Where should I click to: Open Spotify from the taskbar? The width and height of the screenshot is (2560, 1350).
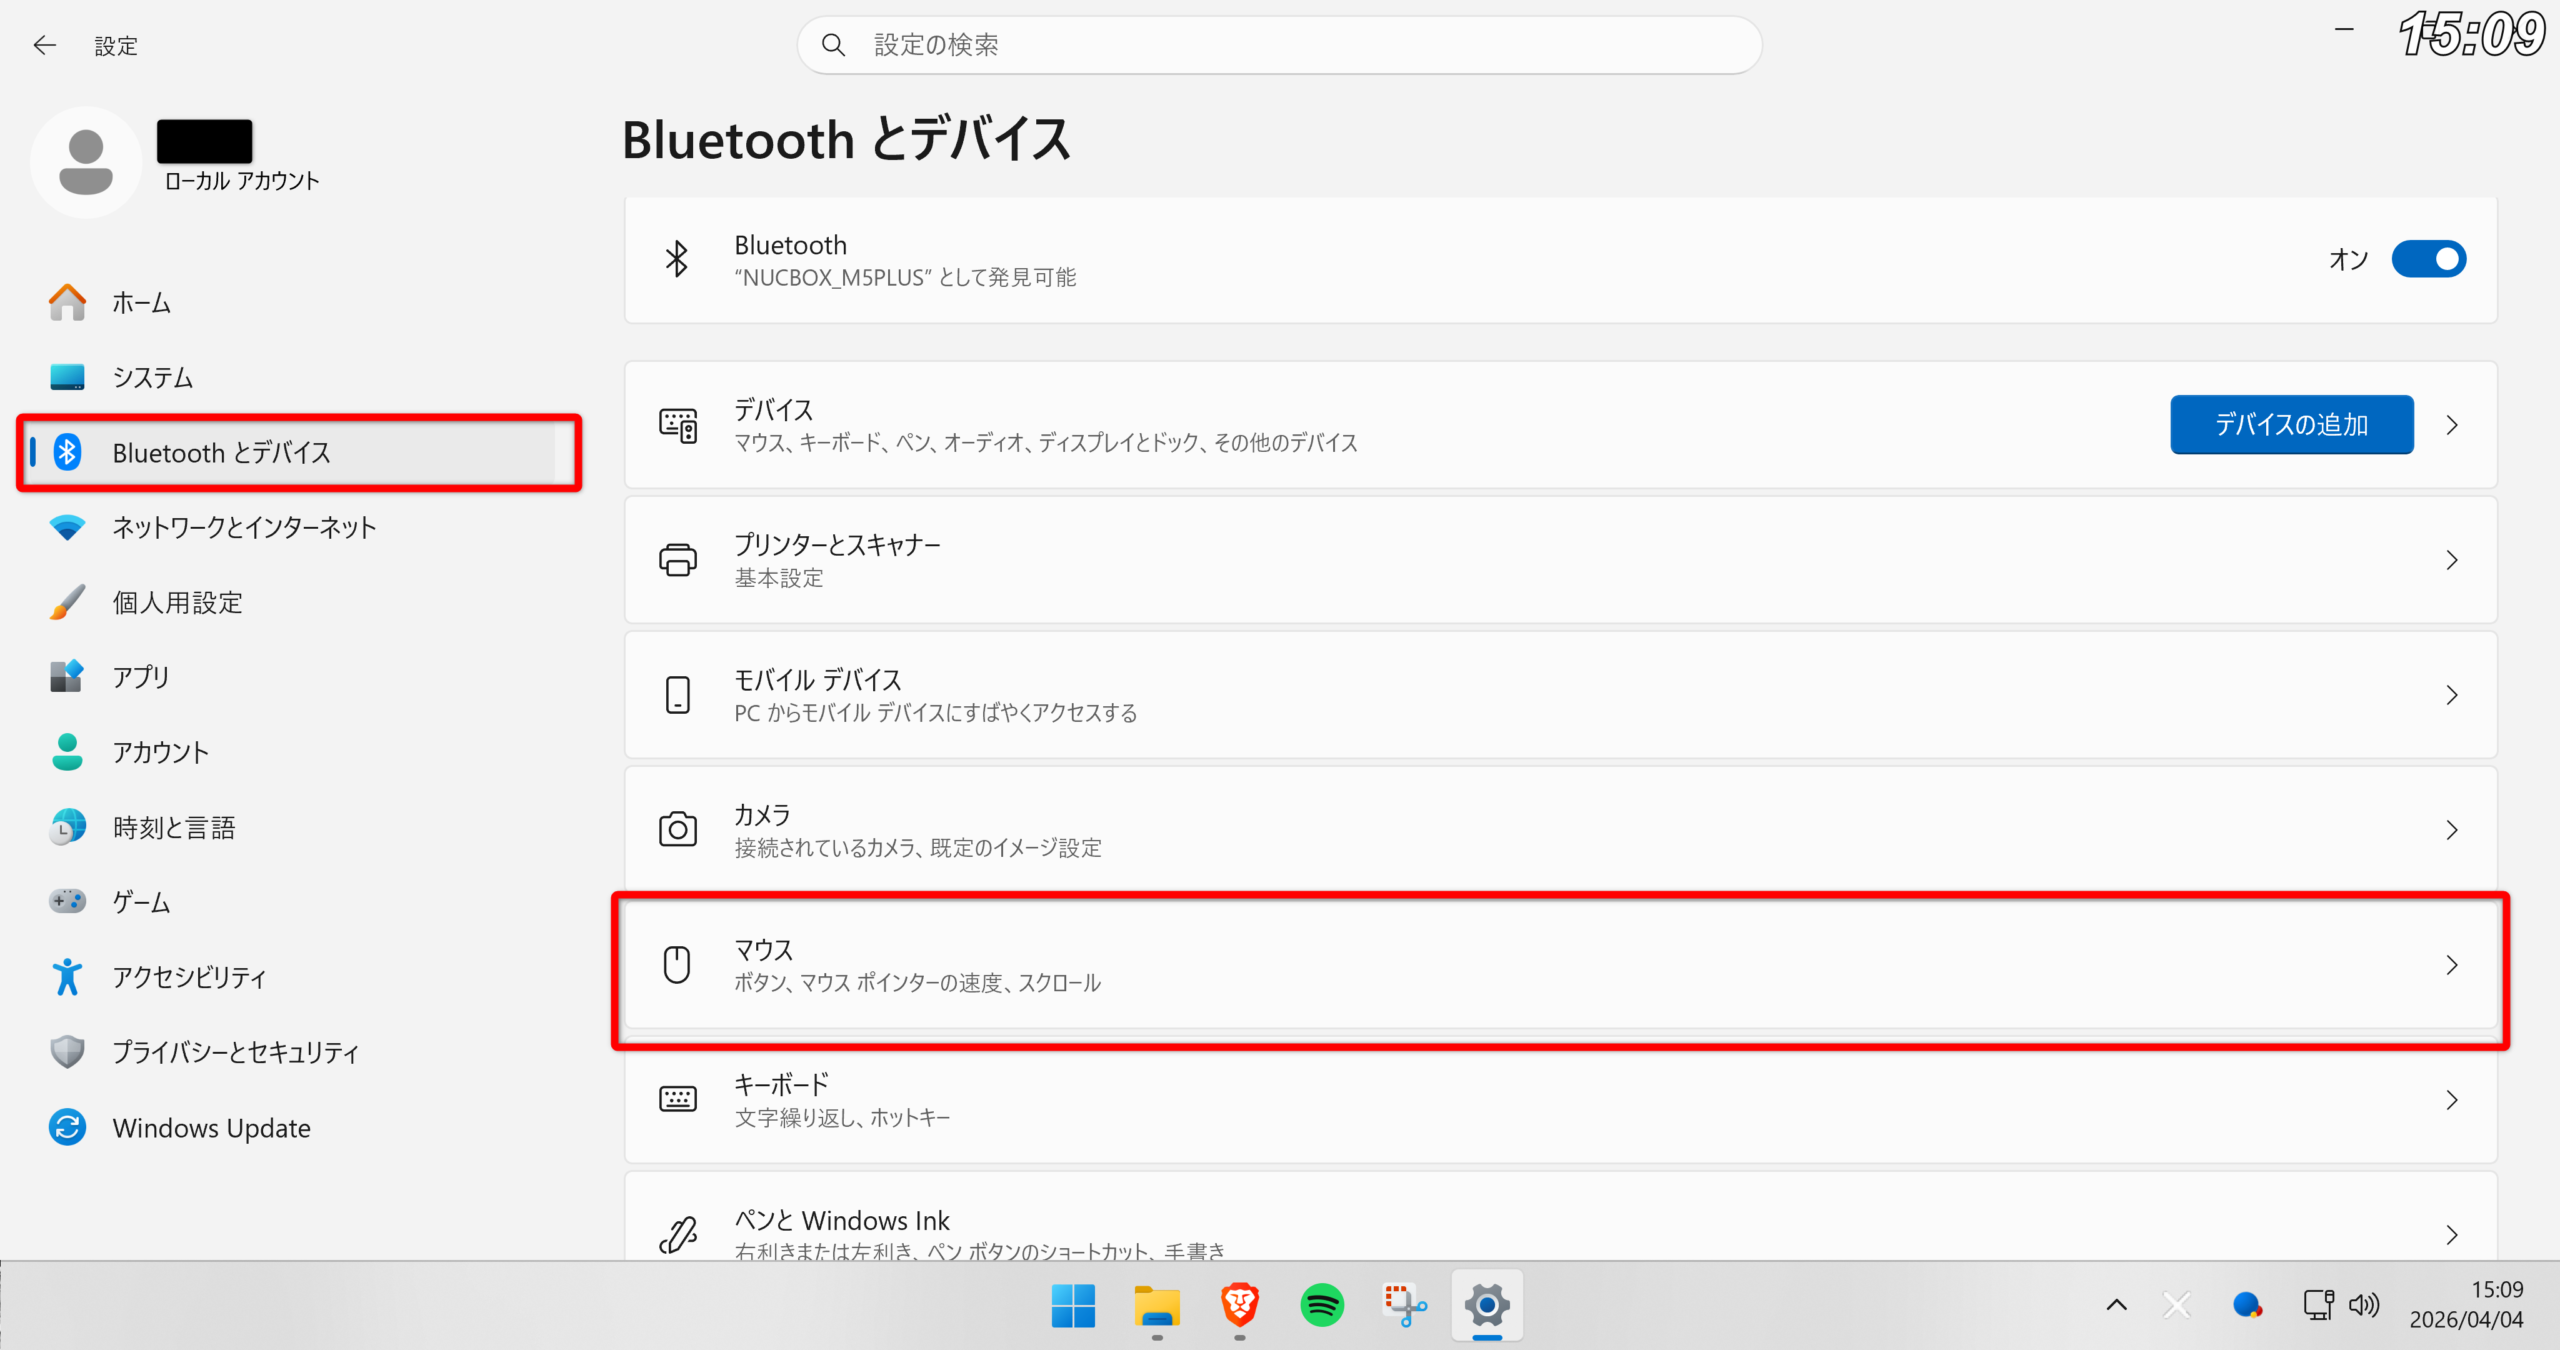tap(1322, 1305)
